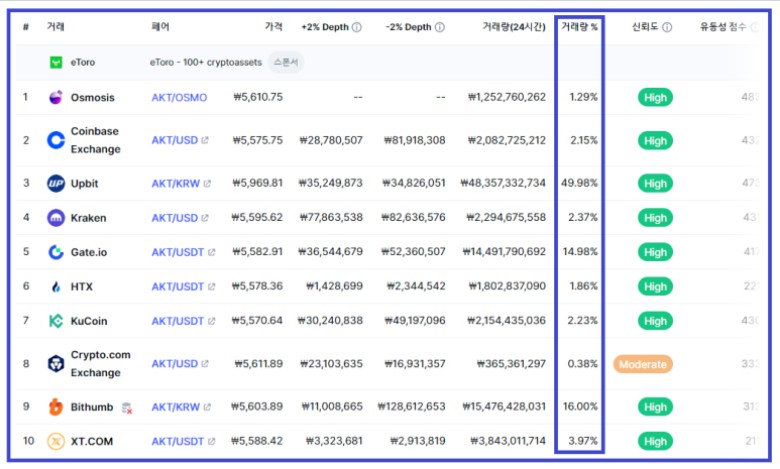Open Bithumb AKT/KRW pair link
Image resolution: width=780 pixels, height=469 pixels.
[176, 407]
